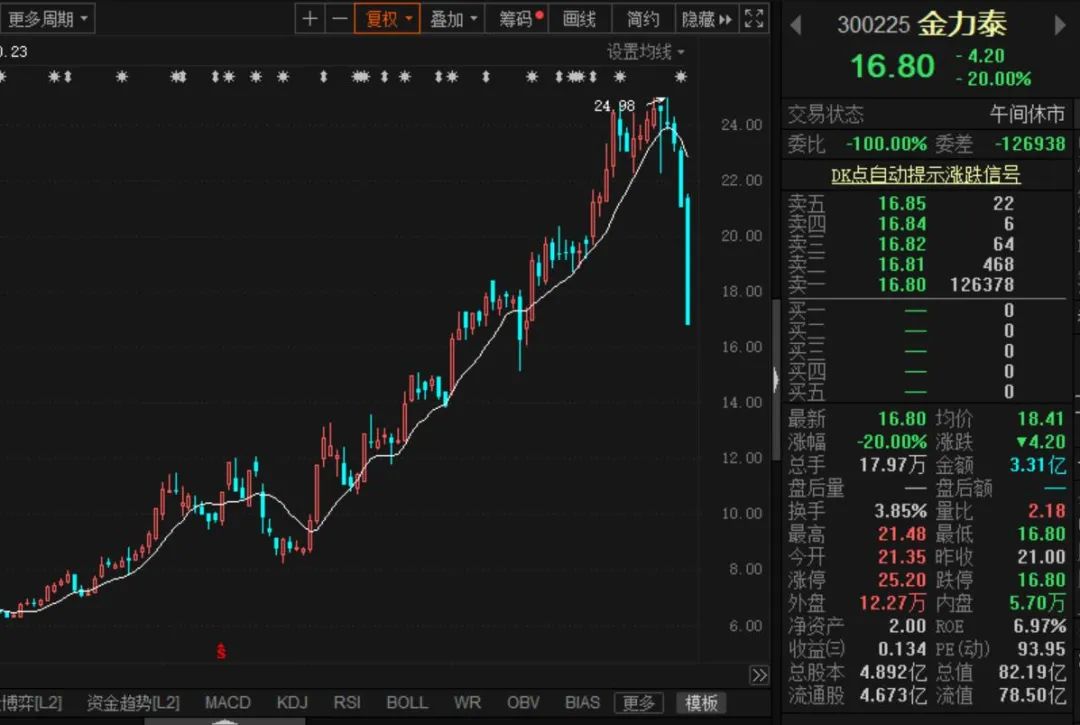The height and width of the screenshot is (725, 1080).
Task: Click 换手 value 3.85%
Action: tap(900, 511)
